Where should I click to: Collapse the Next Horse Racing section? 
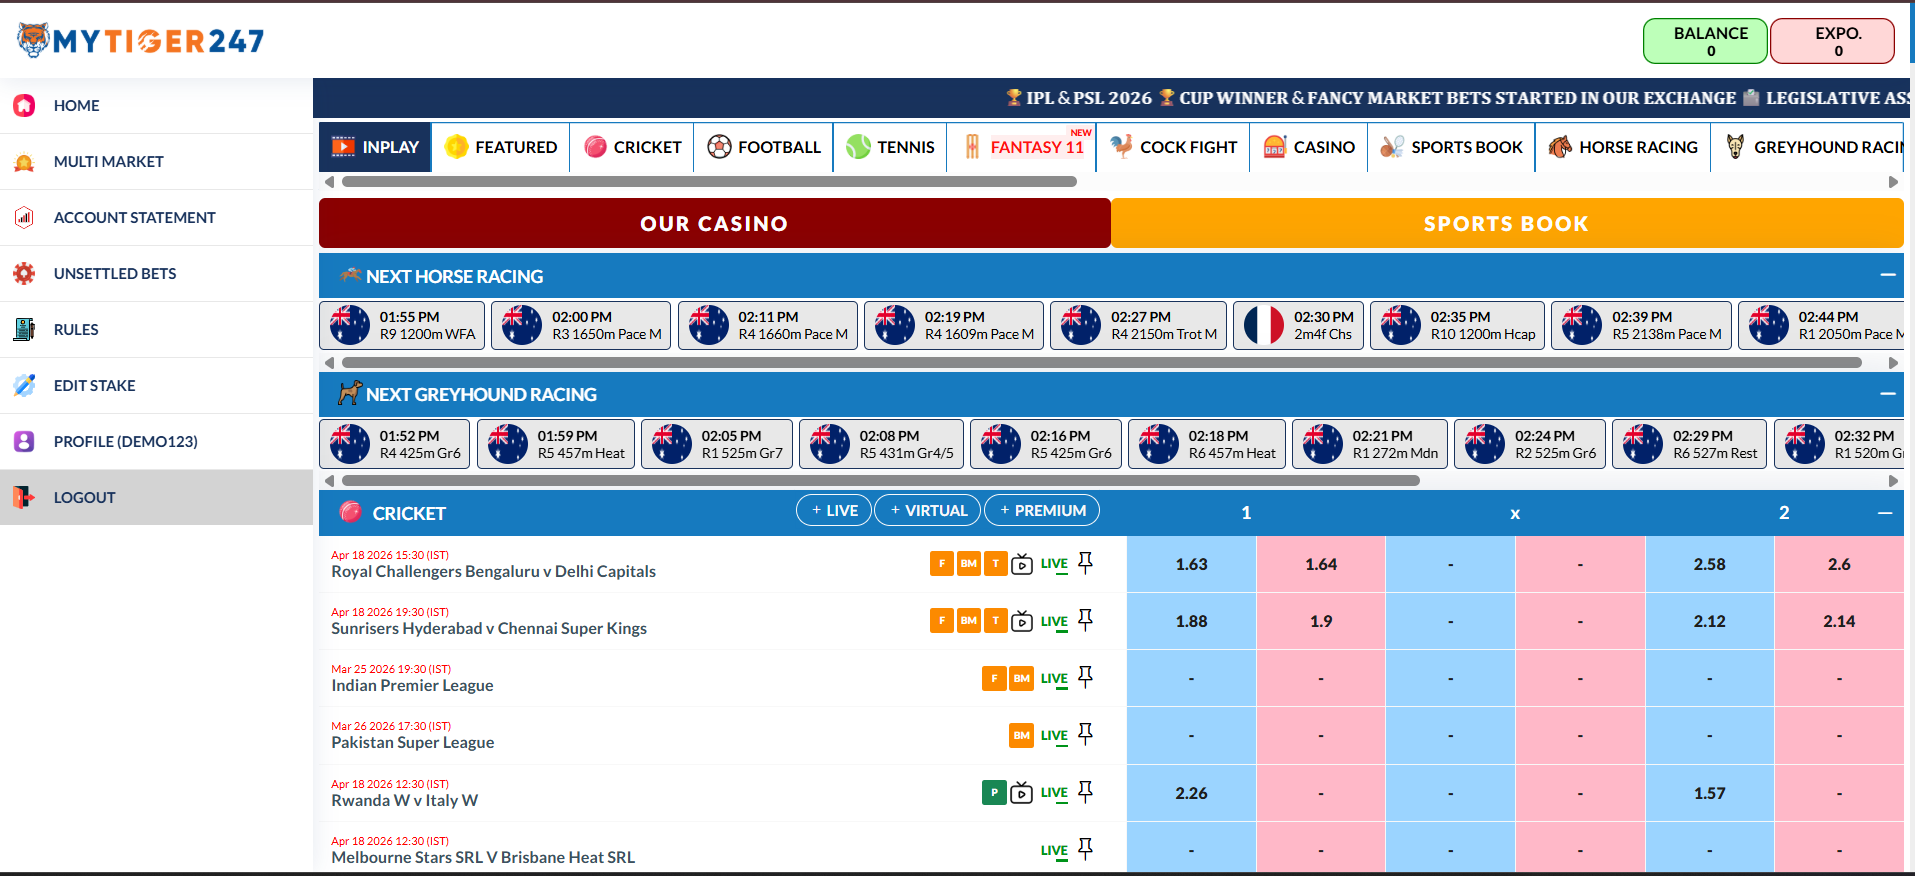[1887, 275]
